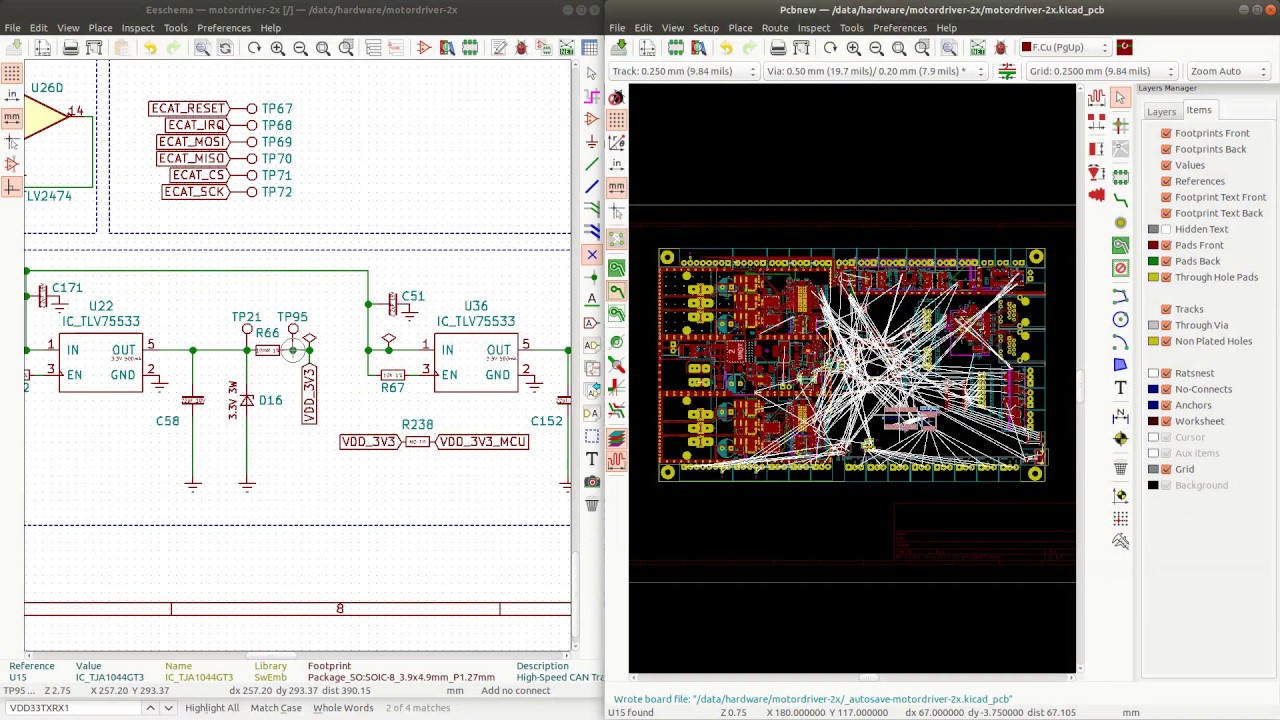This screenshot has width=1280, height=720.
Task: Select Add Filled Zone tool in Pcbnew
Action: 1120,246
